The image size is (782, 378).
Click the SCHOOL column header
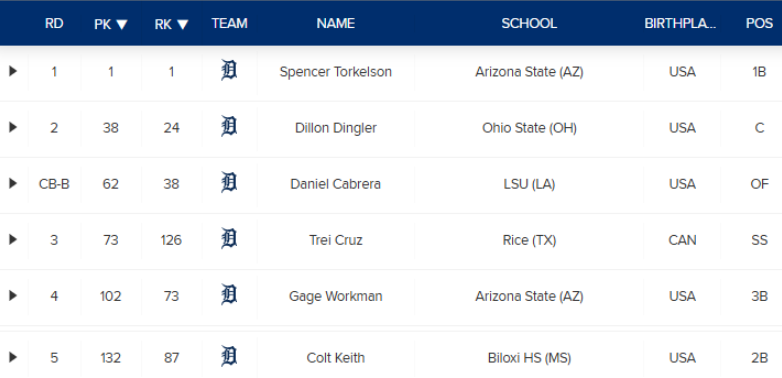point(529,23)
